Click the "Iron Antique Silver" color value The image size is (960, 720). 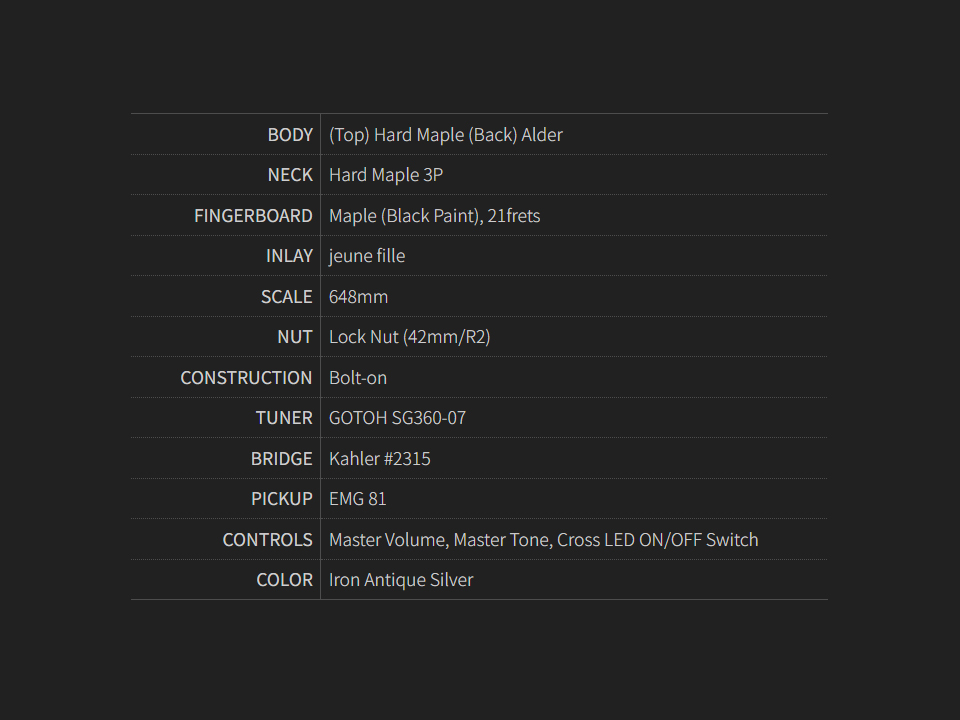[x=401, y=580]
